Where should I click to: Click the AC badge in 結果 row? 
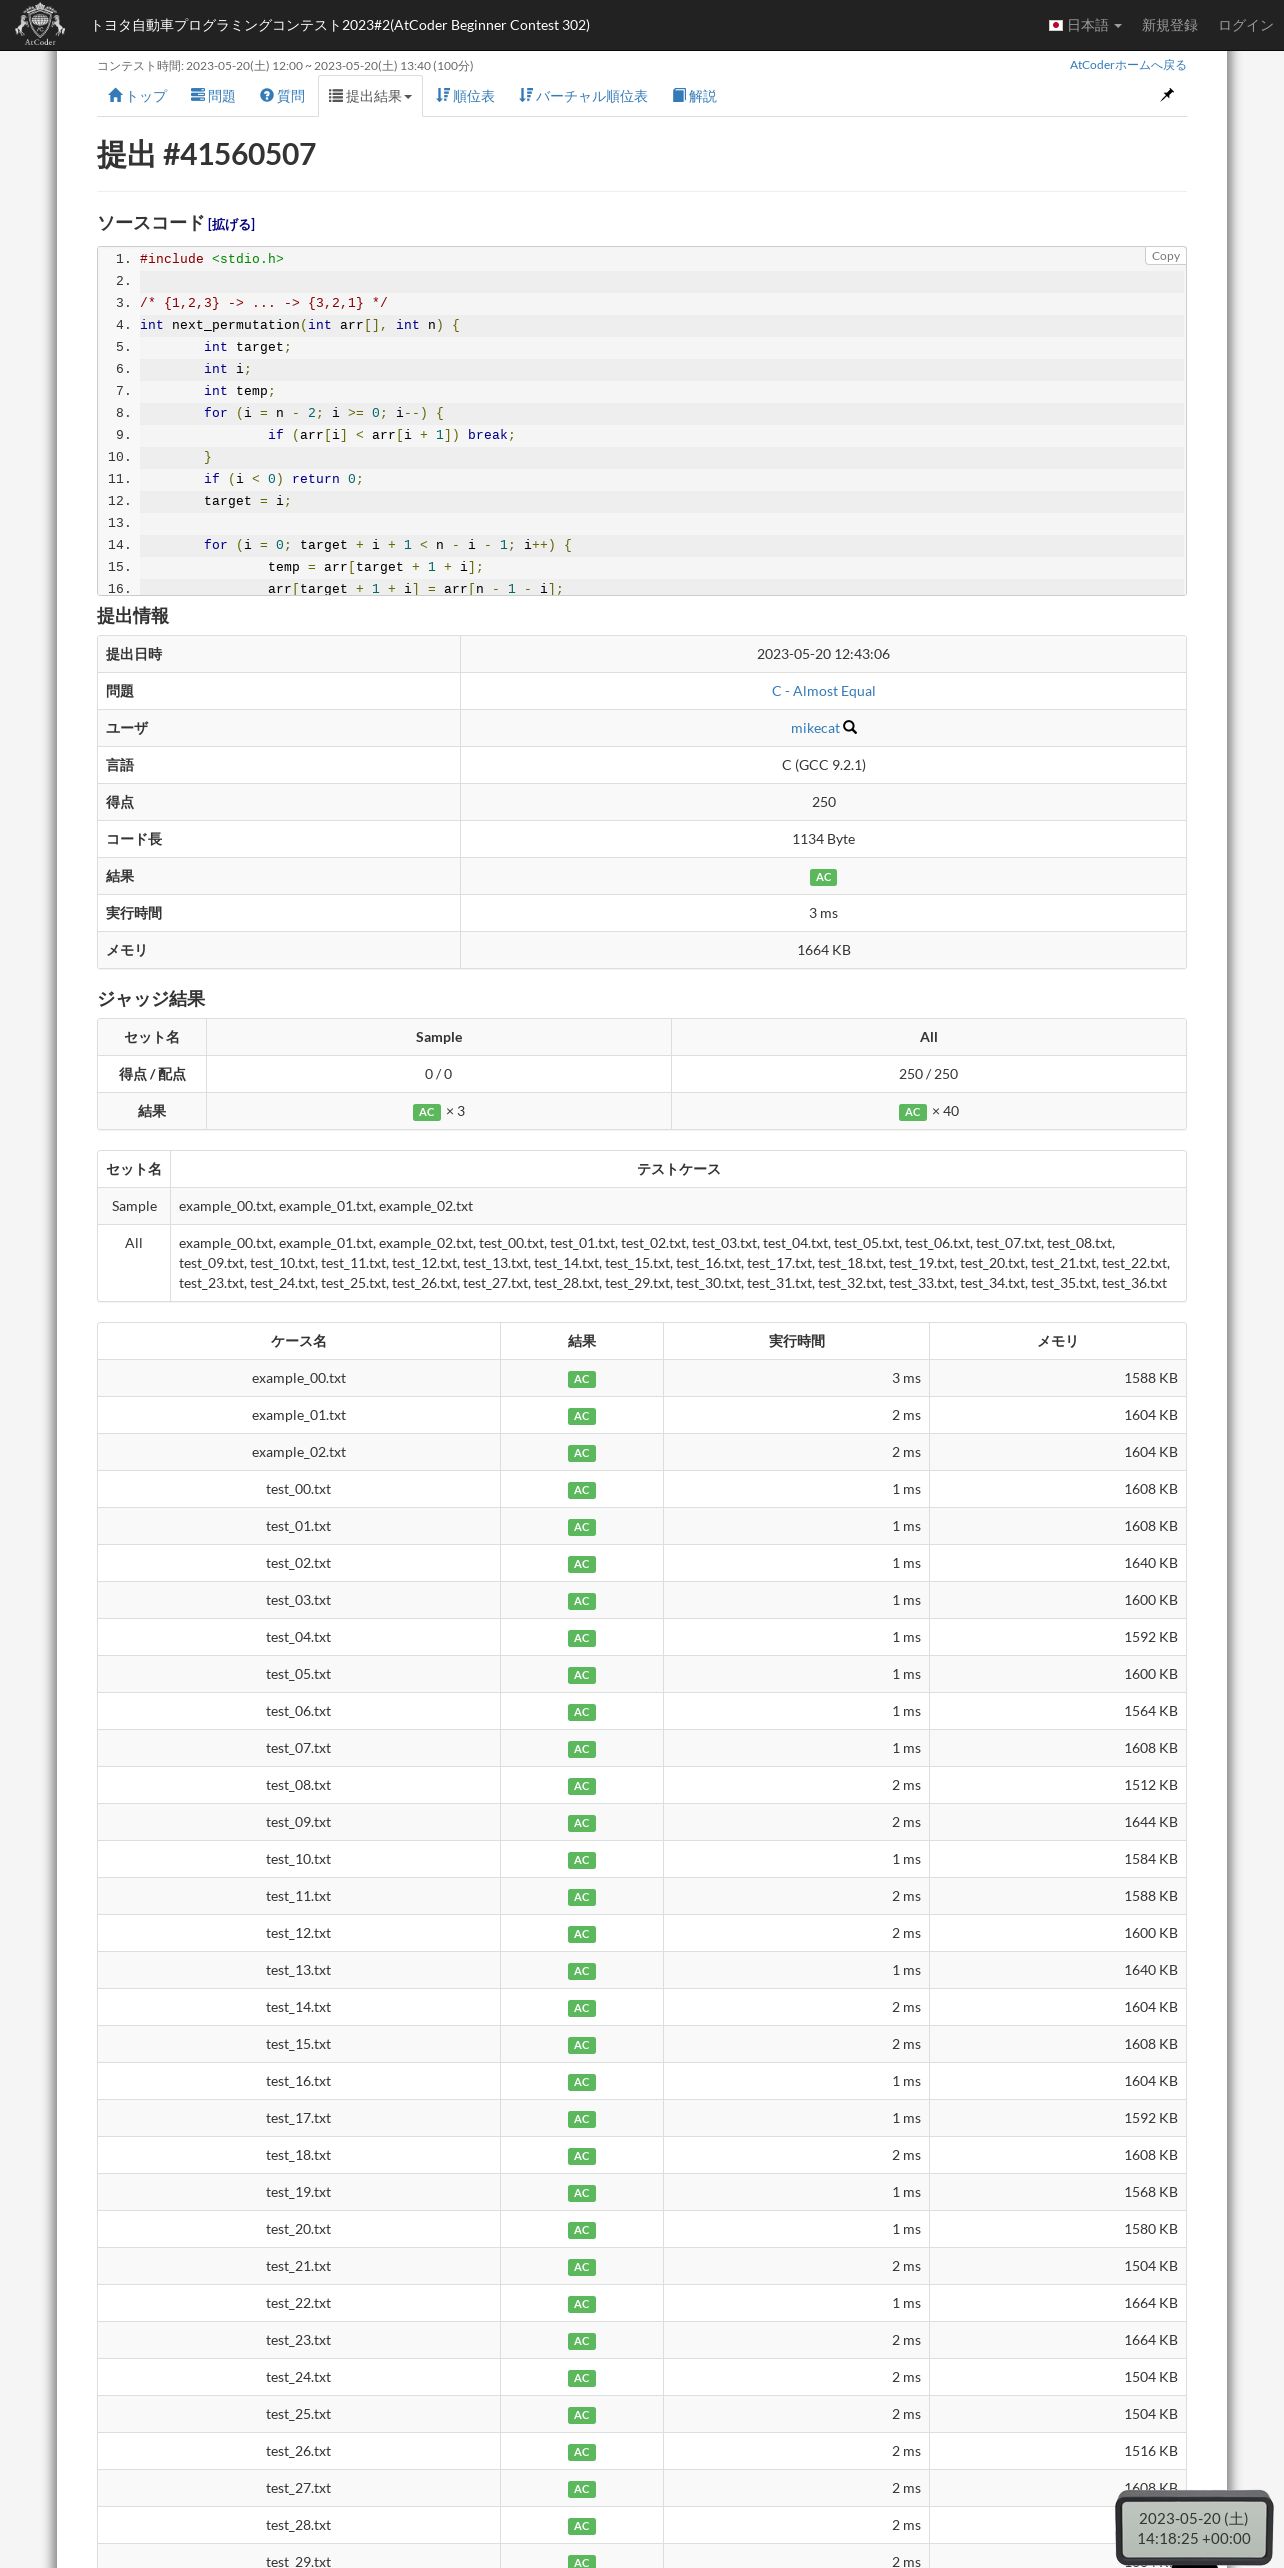point(823,877)
